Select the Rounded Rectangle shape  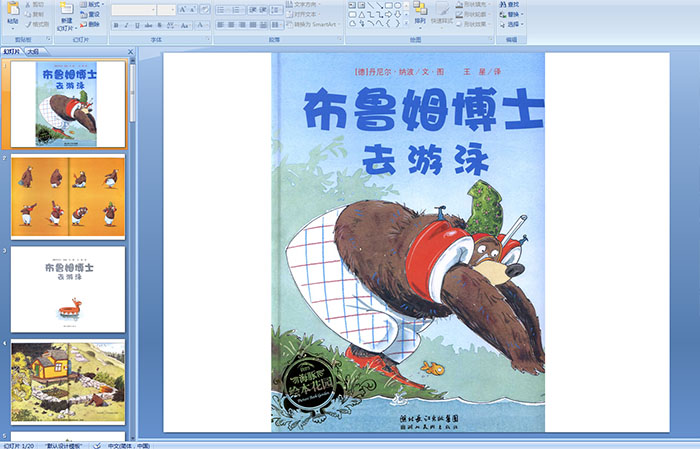click(352, 15)
